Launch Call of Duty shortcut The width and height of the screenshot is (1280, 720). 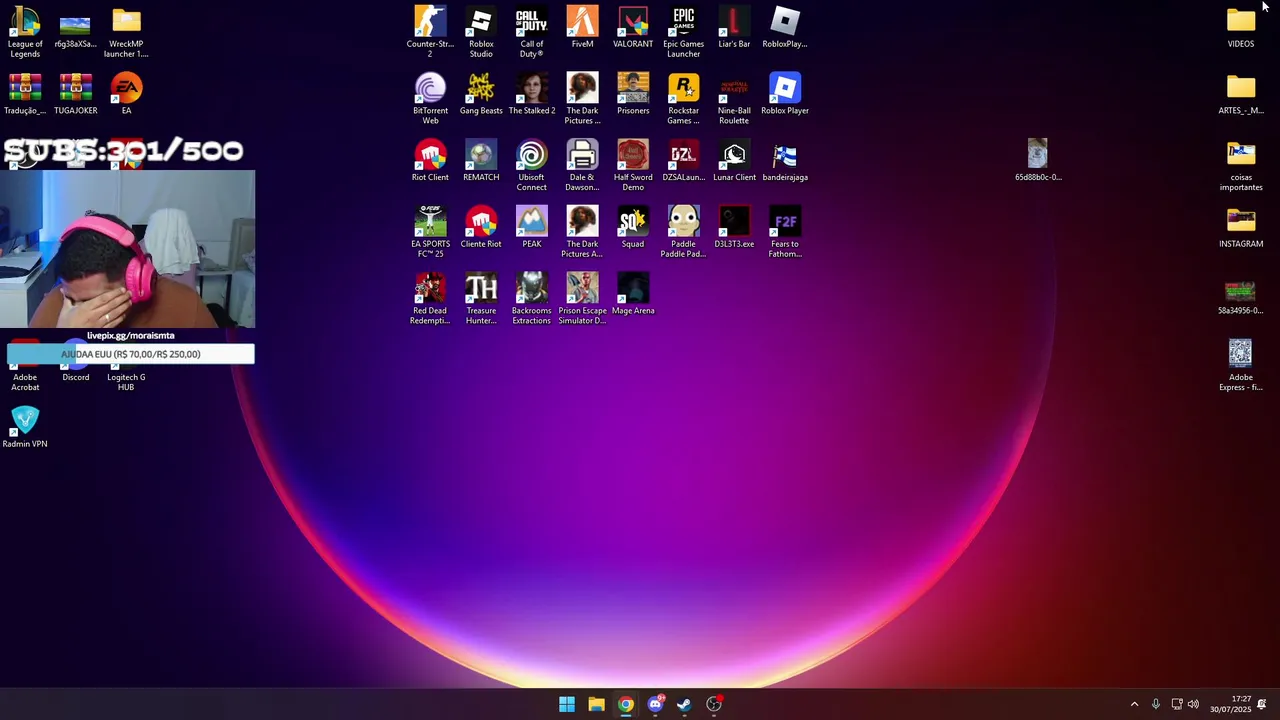[x=531, y=31]
